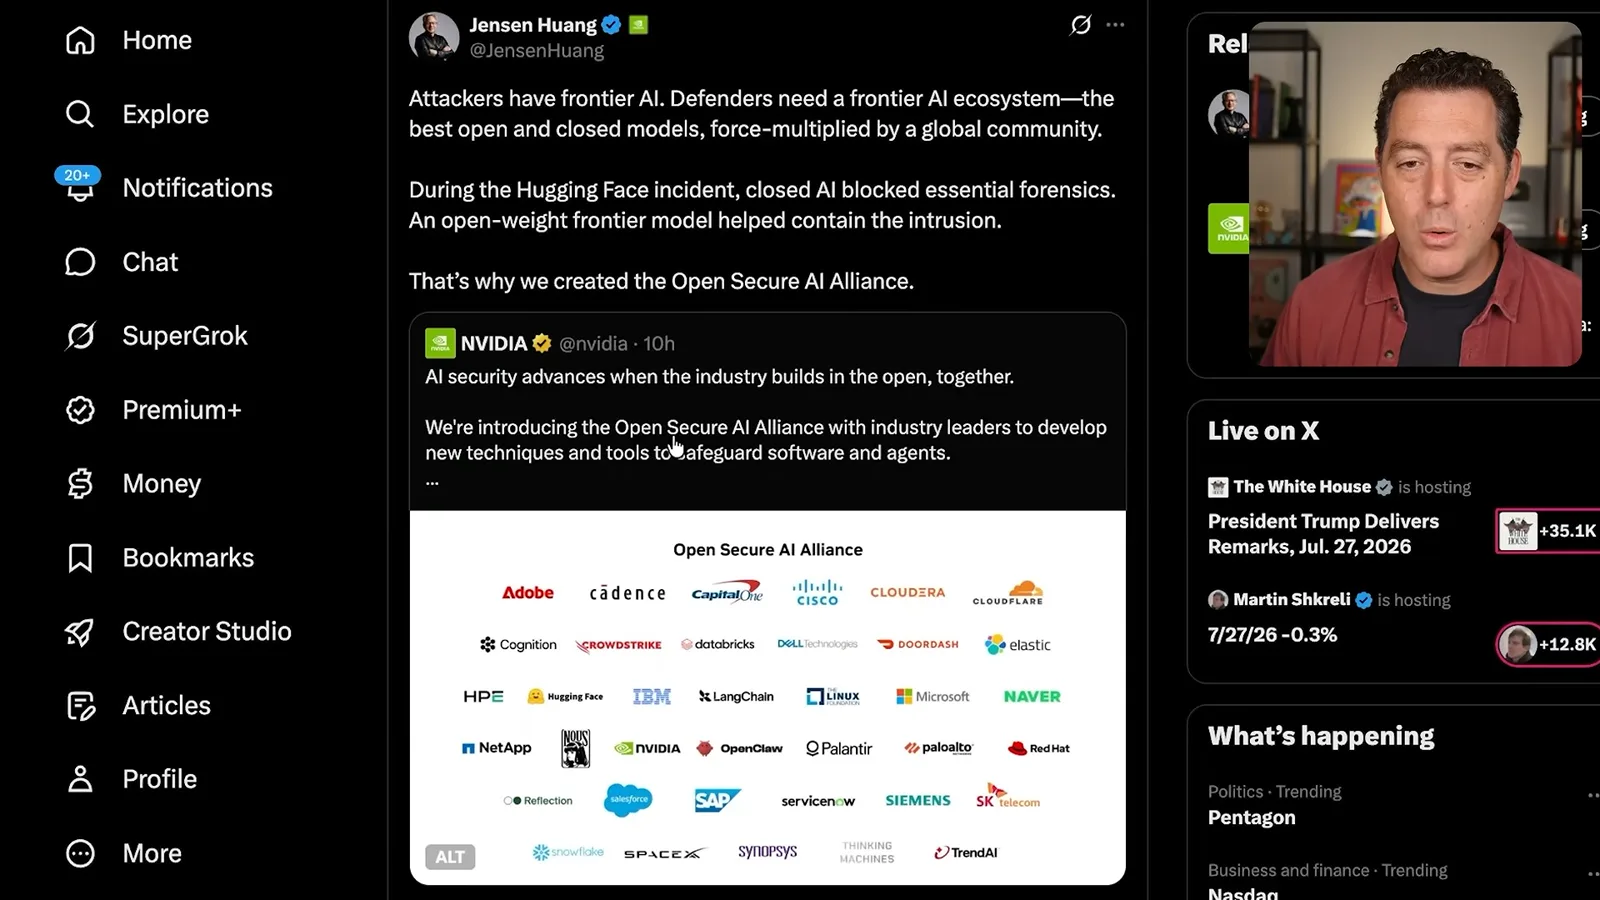Screen dimensions: 1600x900
Task: Open options for the Pentagon trend
Action: tap(1592, 795)
